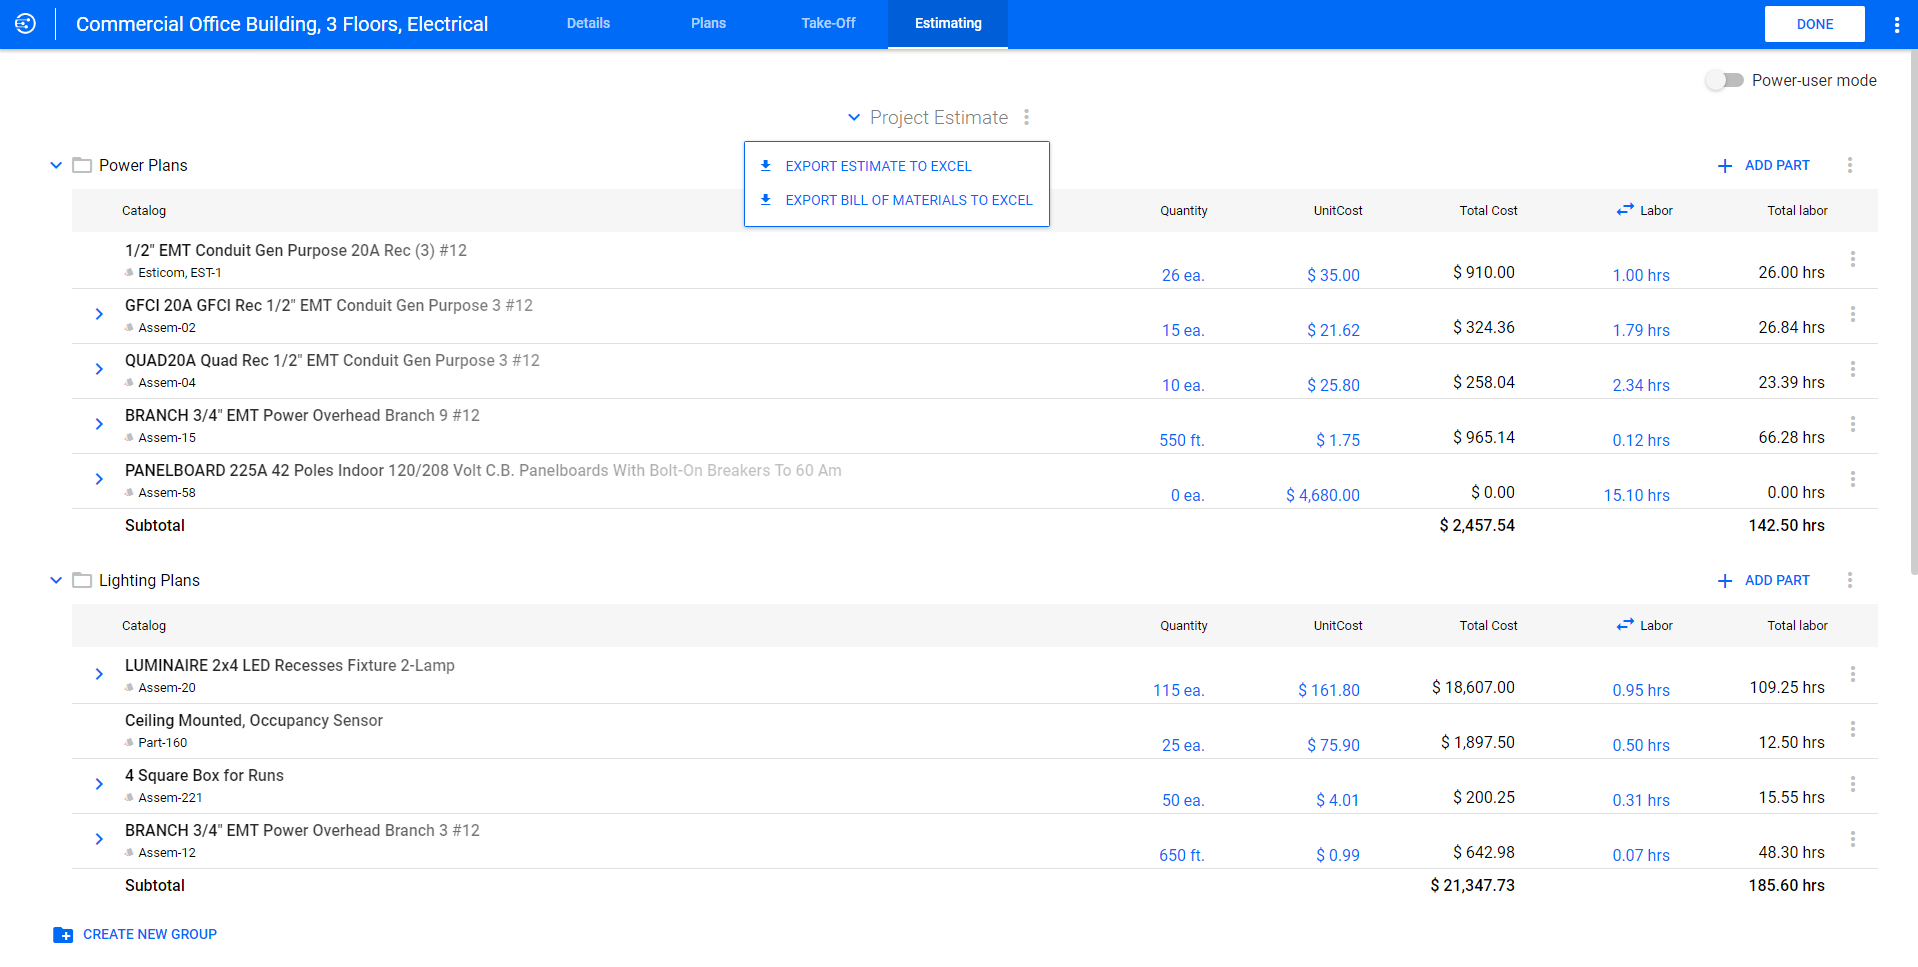Expand the LUMINAIRE 2x4 LED assembly
The image size is (1918, 967).
click(99, 674)
